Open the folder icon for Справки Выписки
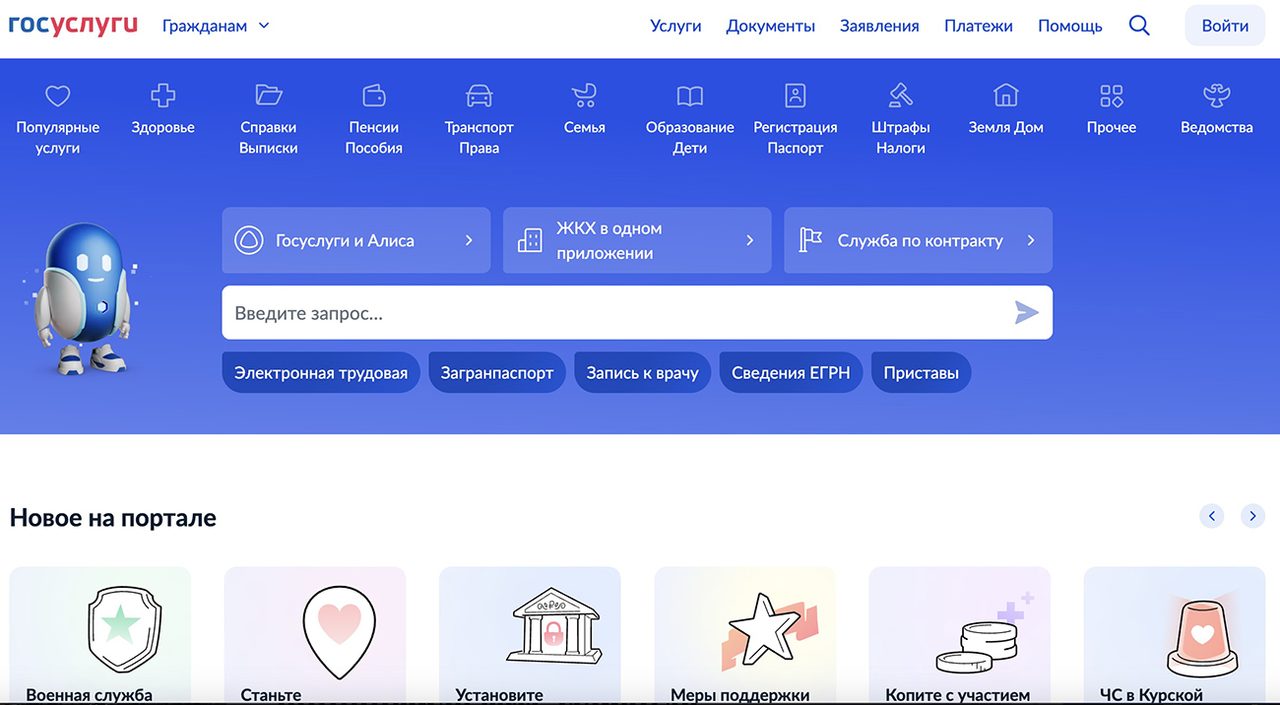Viewport: 1280px width, 705px height. pyautogui.click(x=268, y=95)
